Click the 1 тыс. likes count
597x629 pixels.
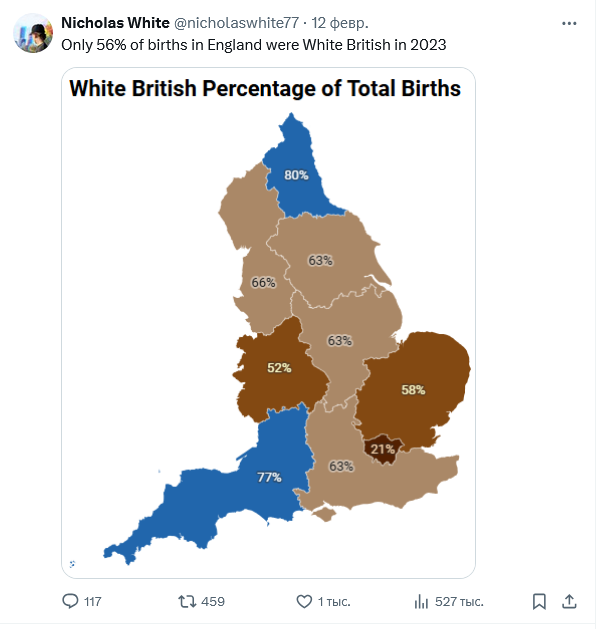pos(334,602)
